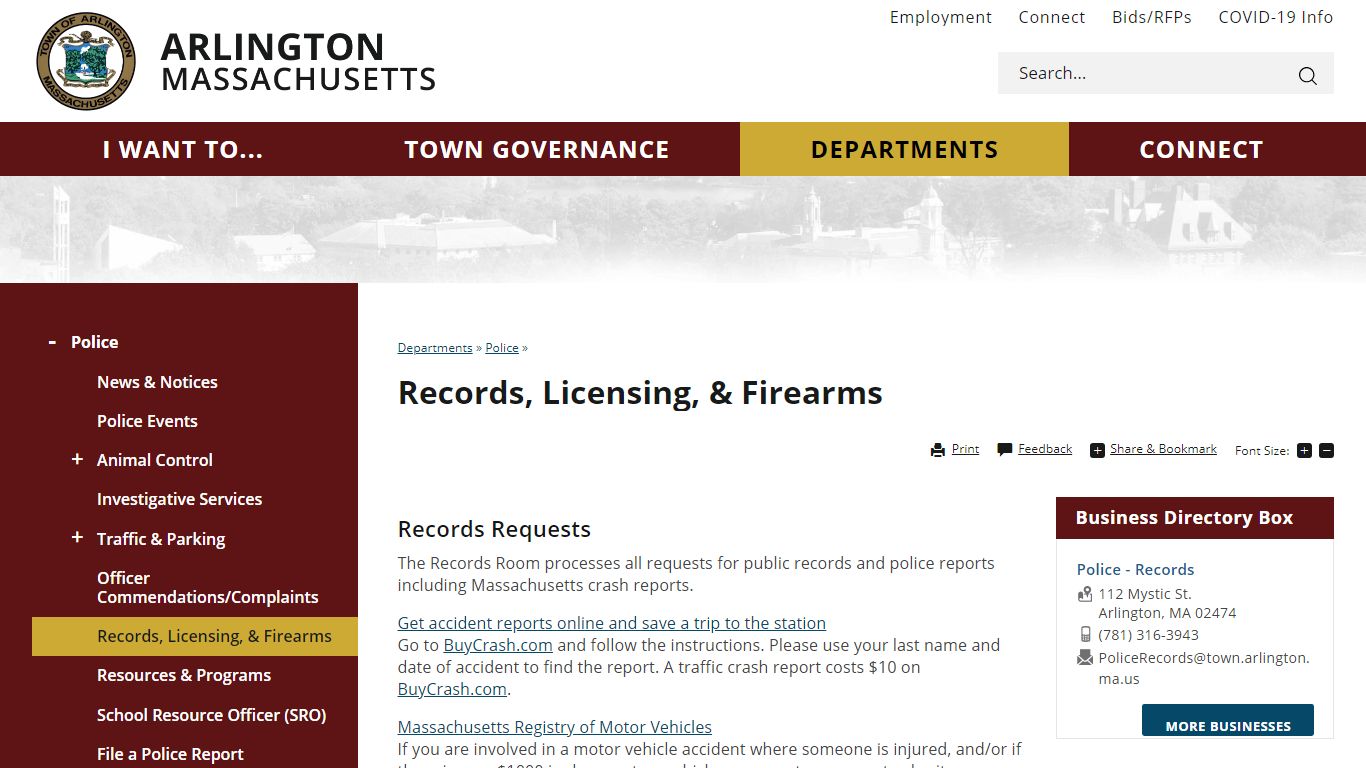This screenshot has width=1366, height=768.
Task: Click the 112 Mystic St. address text
Action: point(1145,594)
